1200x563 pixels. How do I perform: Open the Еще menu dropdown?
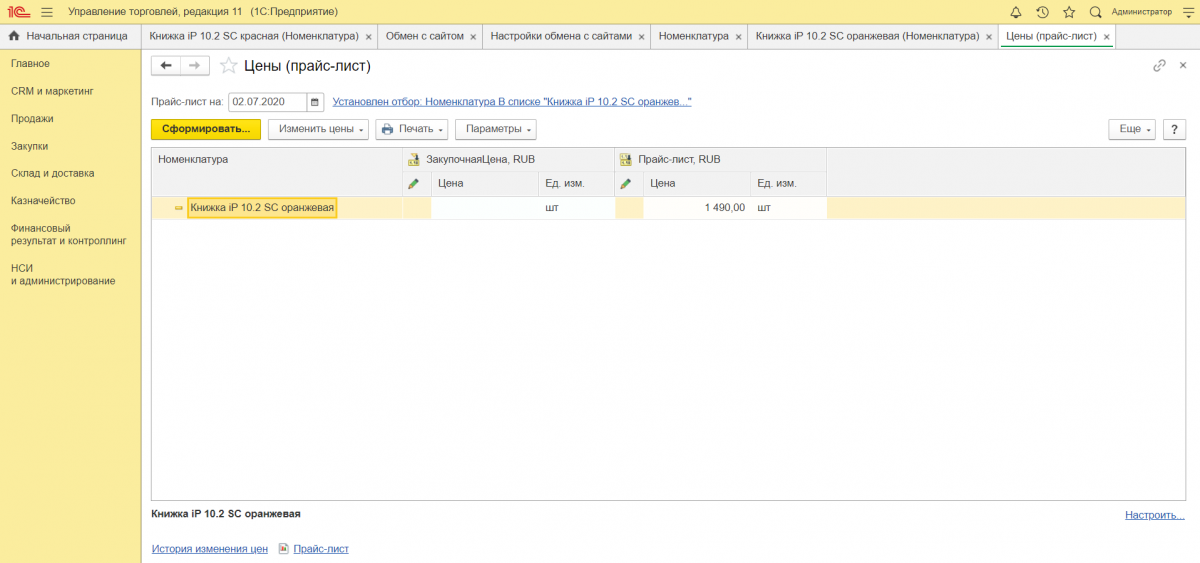pyautogui.click(x=1132, y=129)
